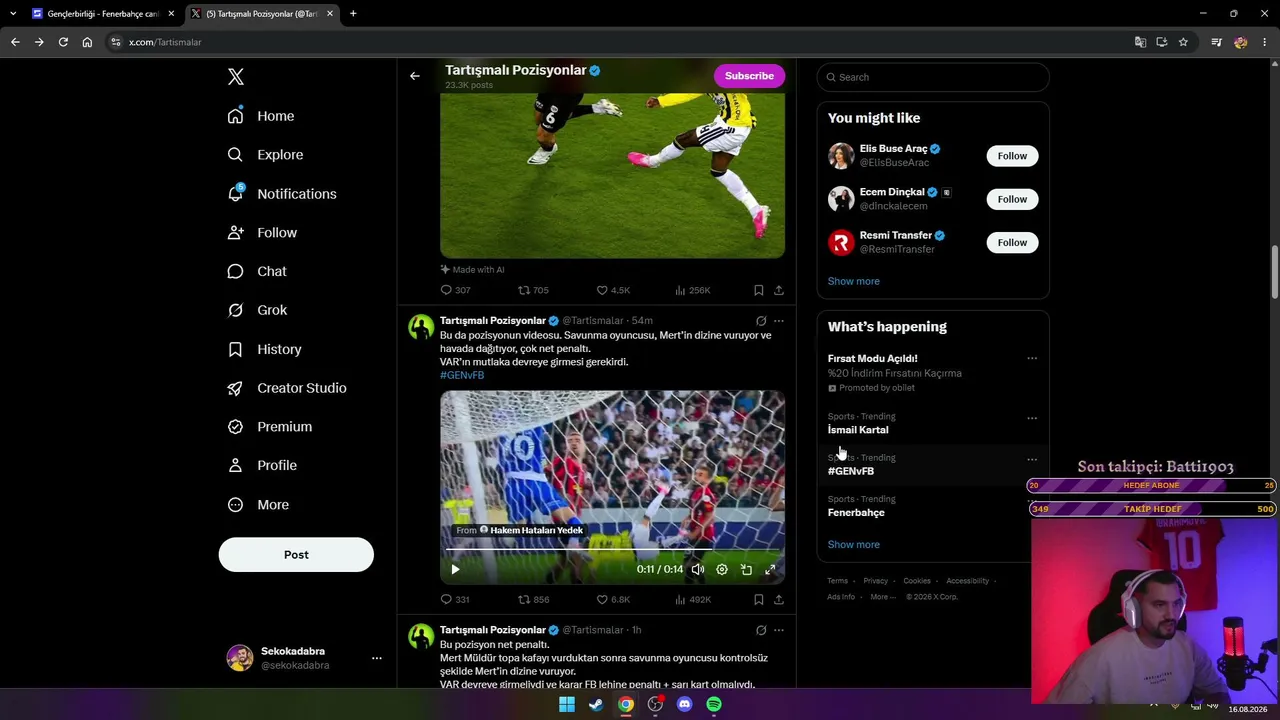
Task: Open Premium from the sidebar
Action: coord(270,427)
